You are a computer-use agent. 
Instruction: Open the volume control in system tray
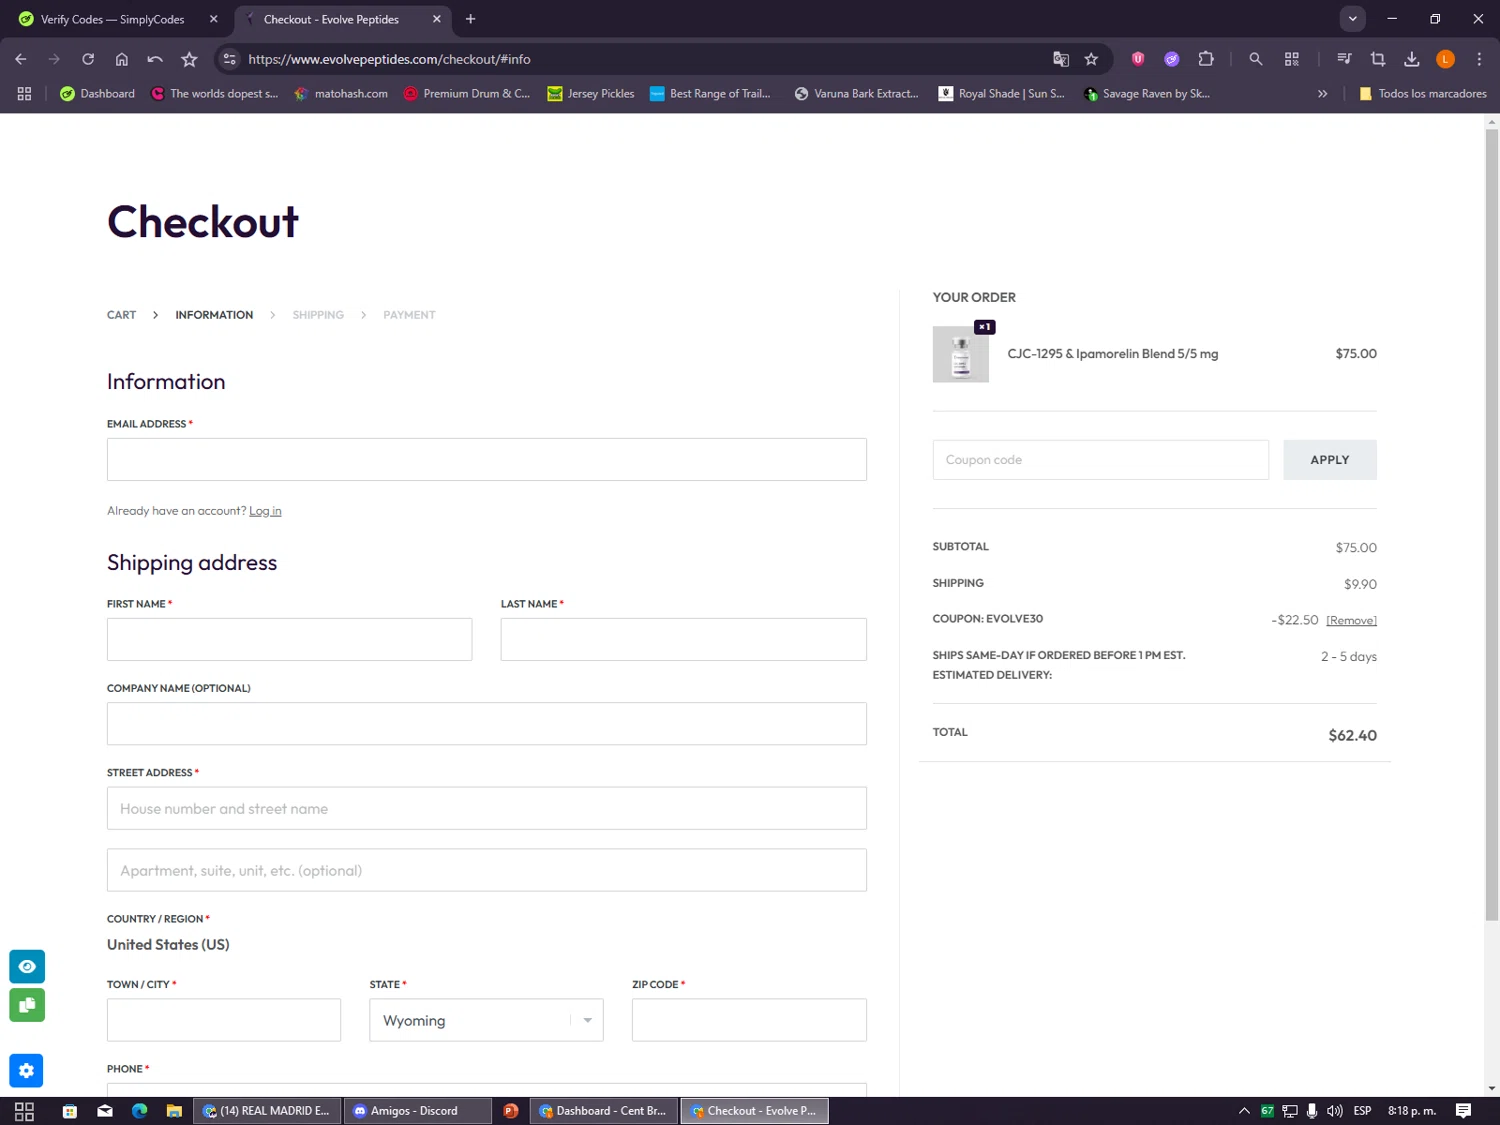(1334, 1111)
